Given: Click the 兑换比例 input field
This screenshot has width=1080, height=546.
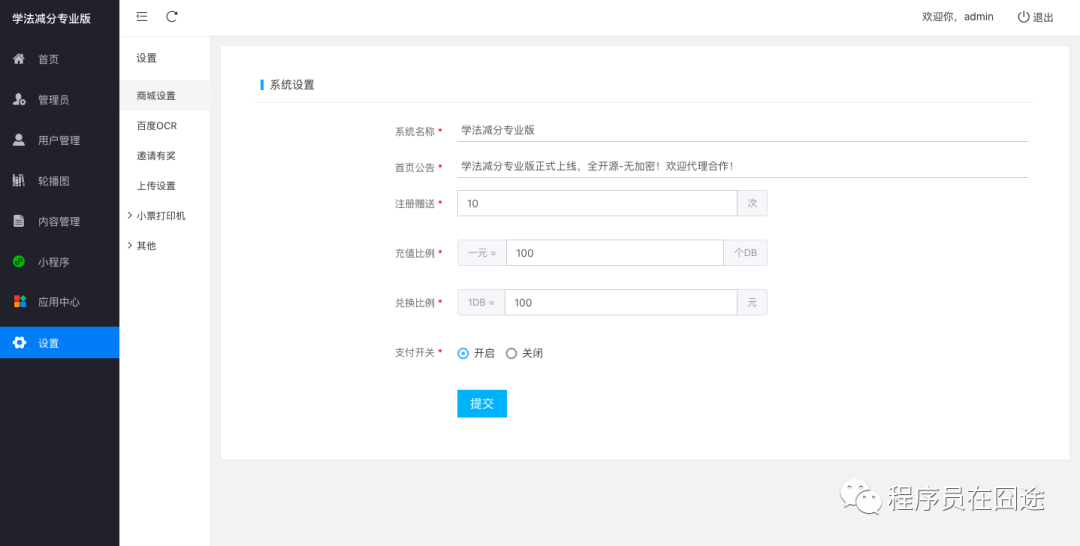Looking at the screenshot, I should [621, 302].
